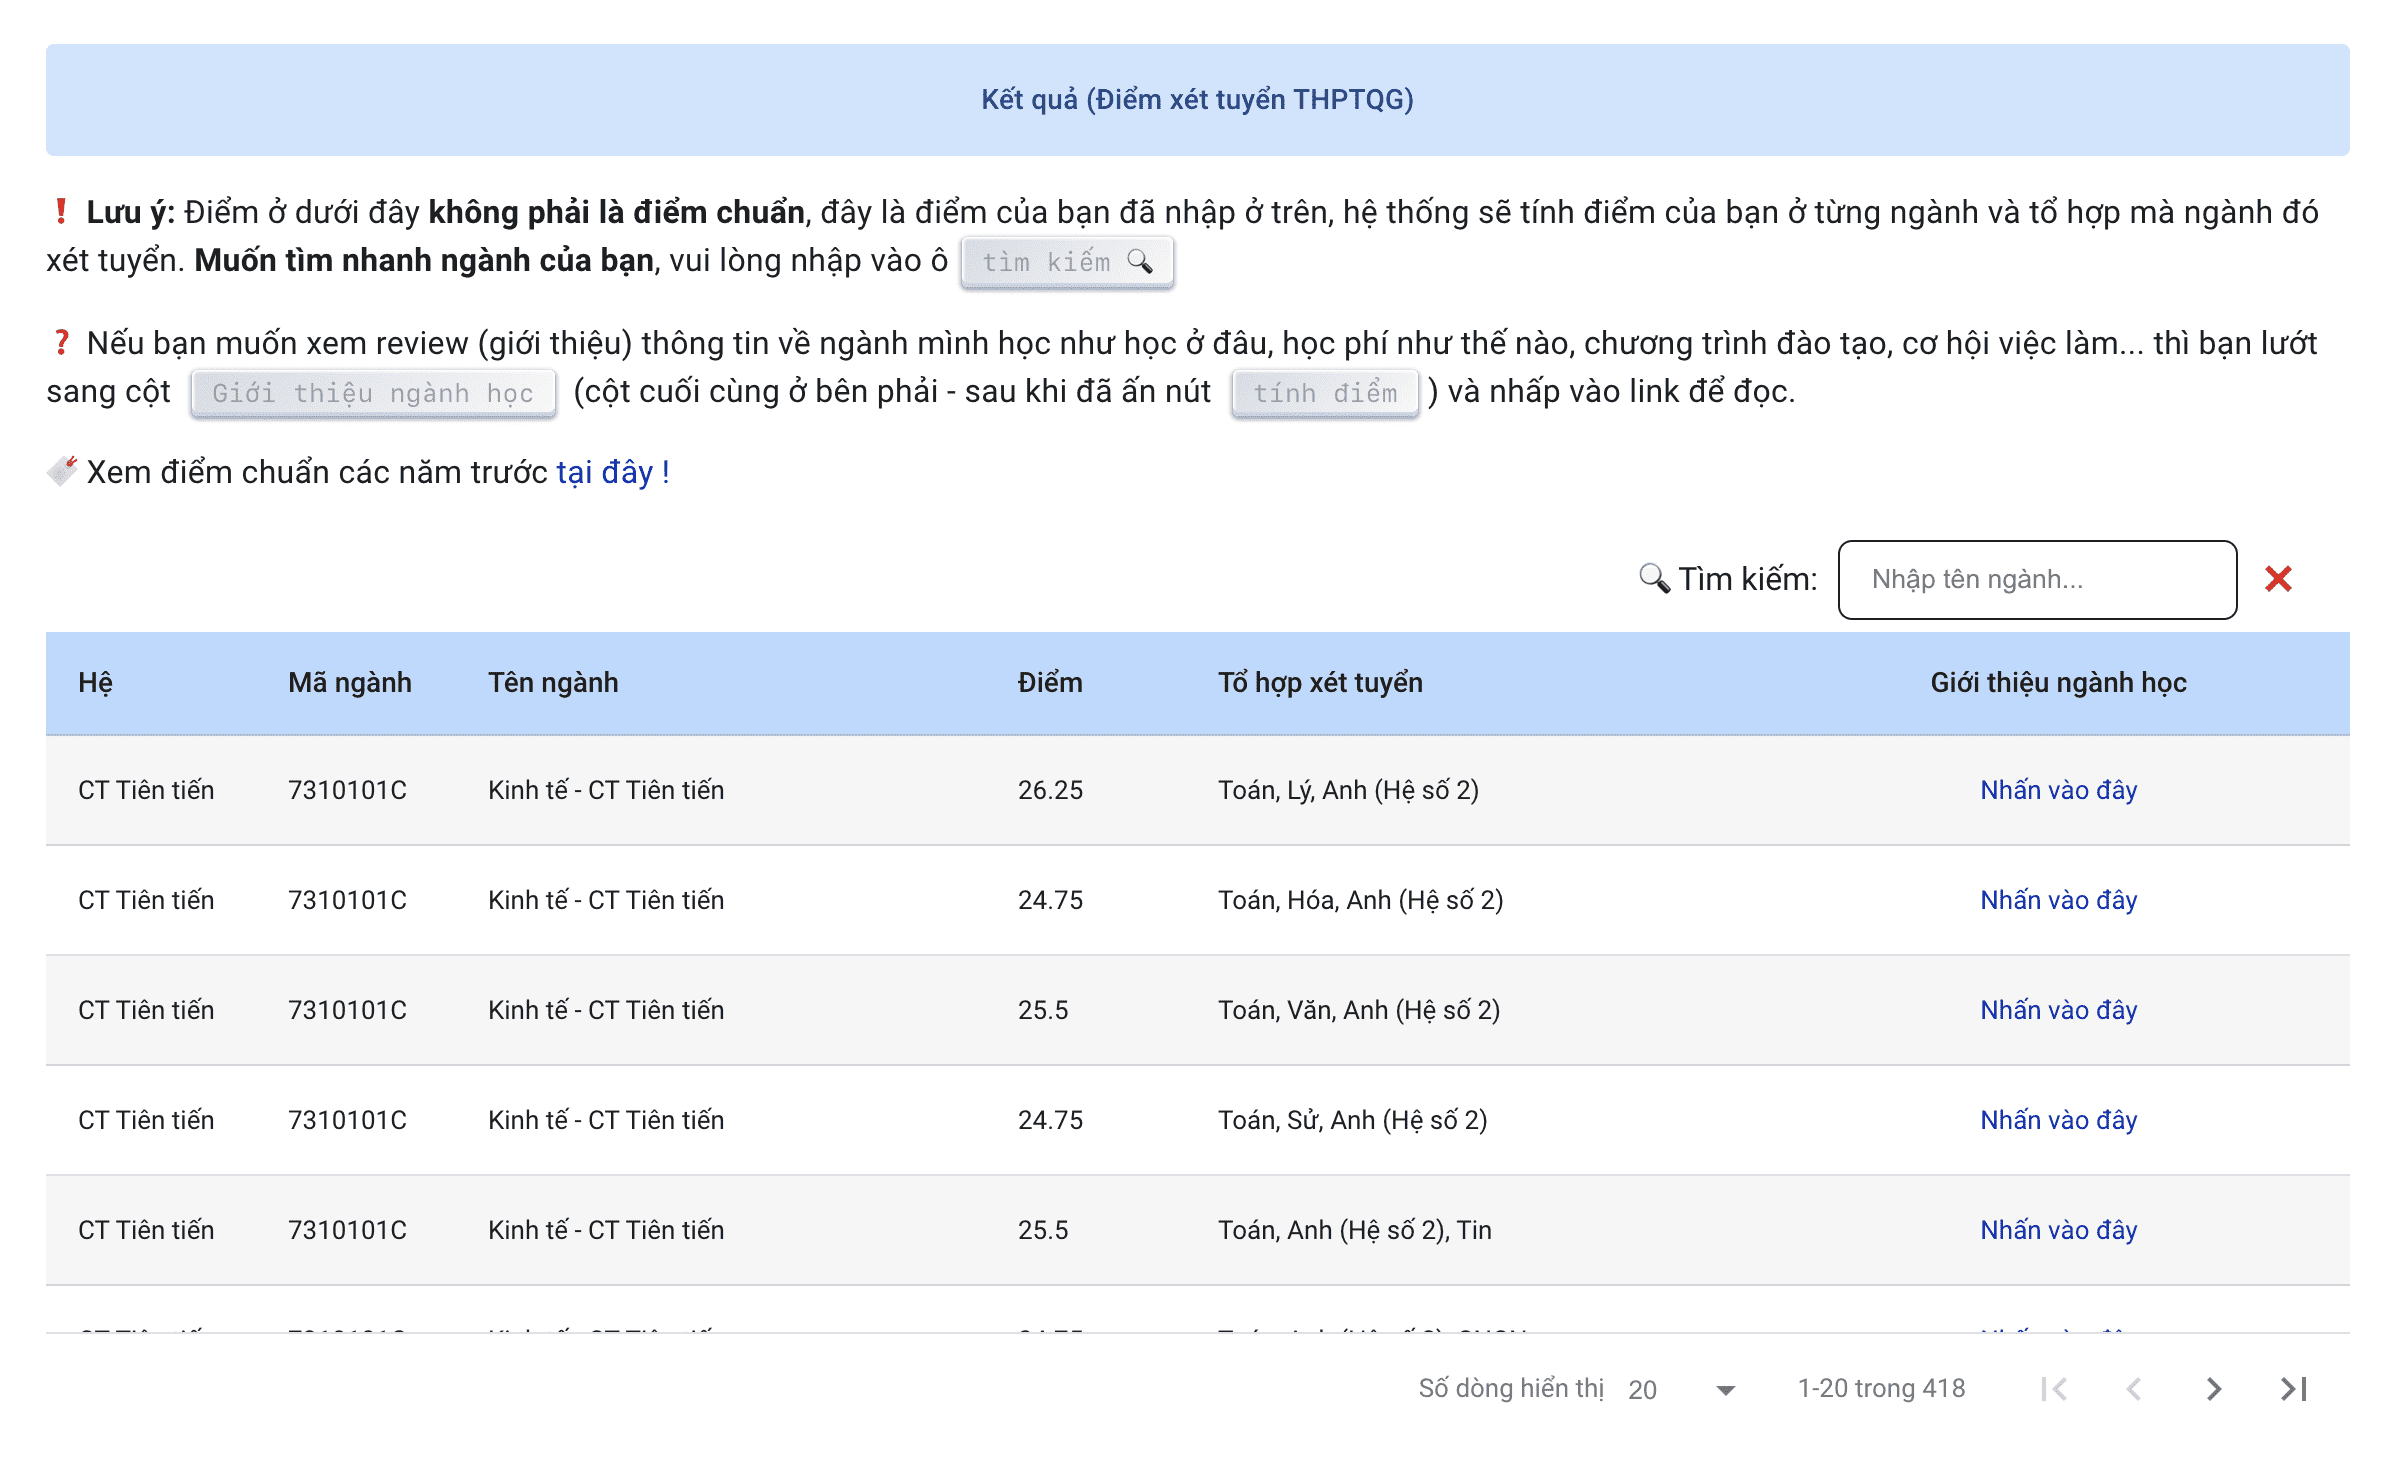Click the 'tính điểm' keyboard-style label
Image resolution: width=2388 pixels, height=1460 pixels.
coord(1325,393)
